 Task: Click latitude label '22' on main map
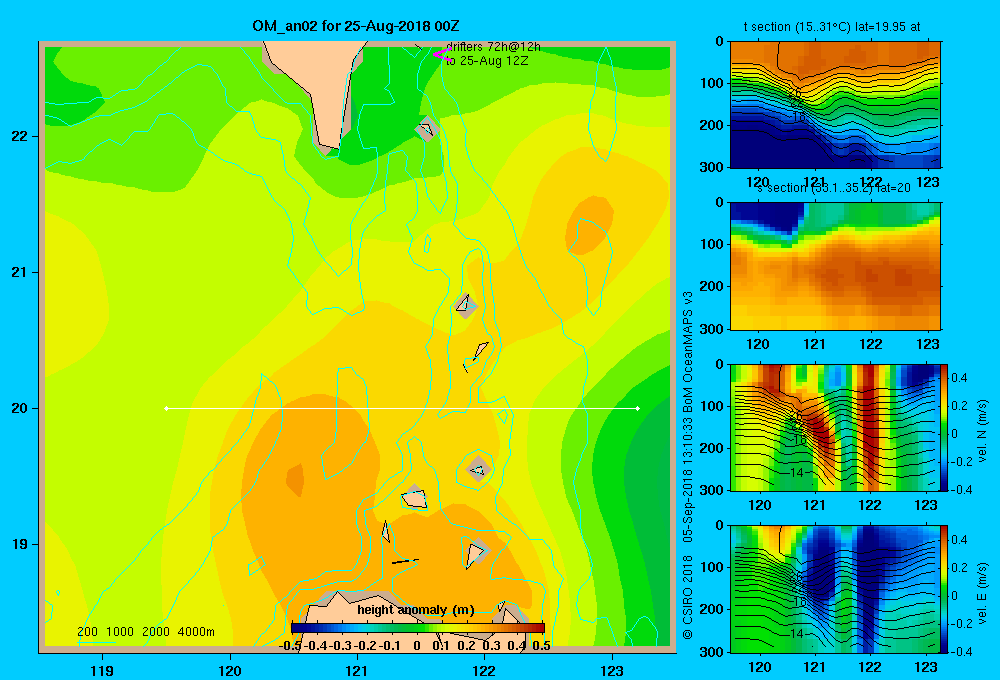click(x=19, y=136)
